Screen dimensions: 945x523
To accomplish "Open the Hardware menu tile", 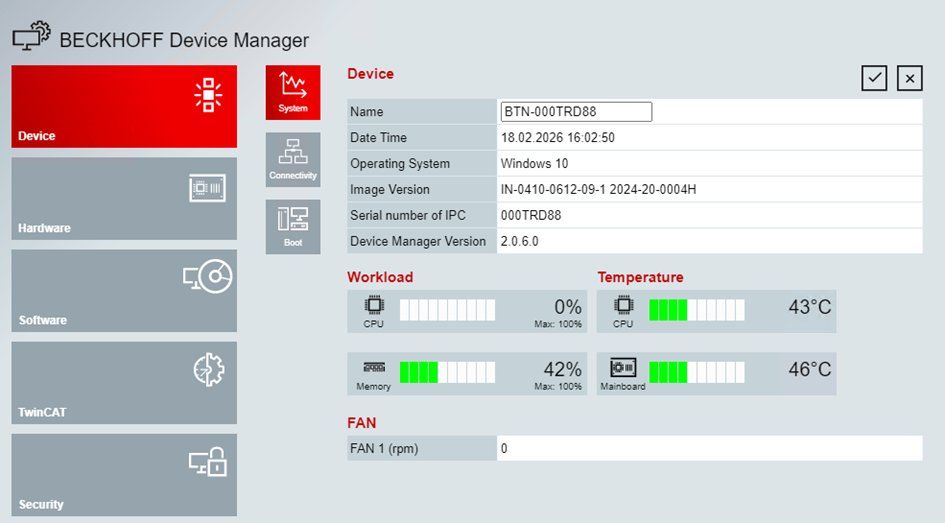I will coord(124,199).
